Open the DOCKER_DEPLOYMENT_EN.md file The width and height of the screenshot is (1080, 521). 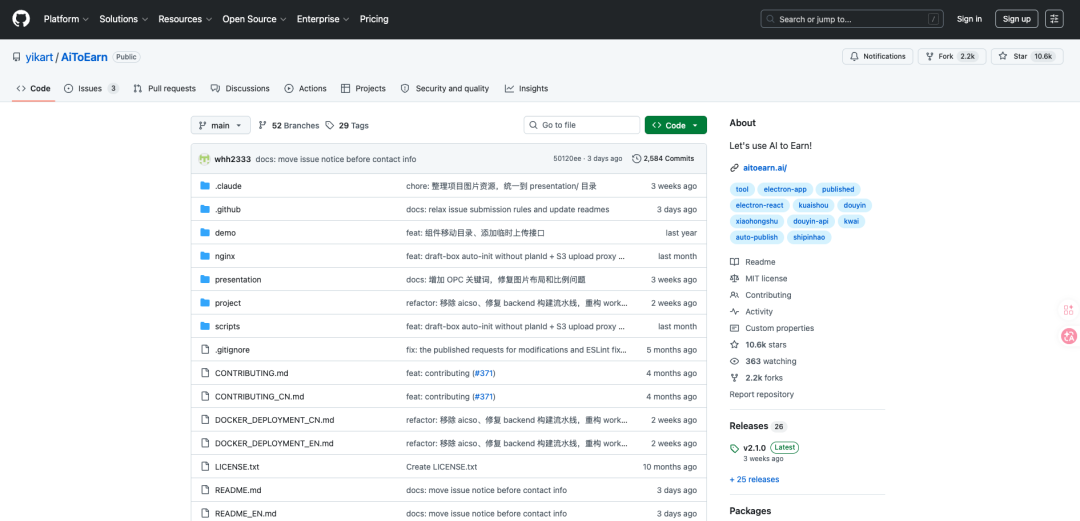[x=274, y=444]
